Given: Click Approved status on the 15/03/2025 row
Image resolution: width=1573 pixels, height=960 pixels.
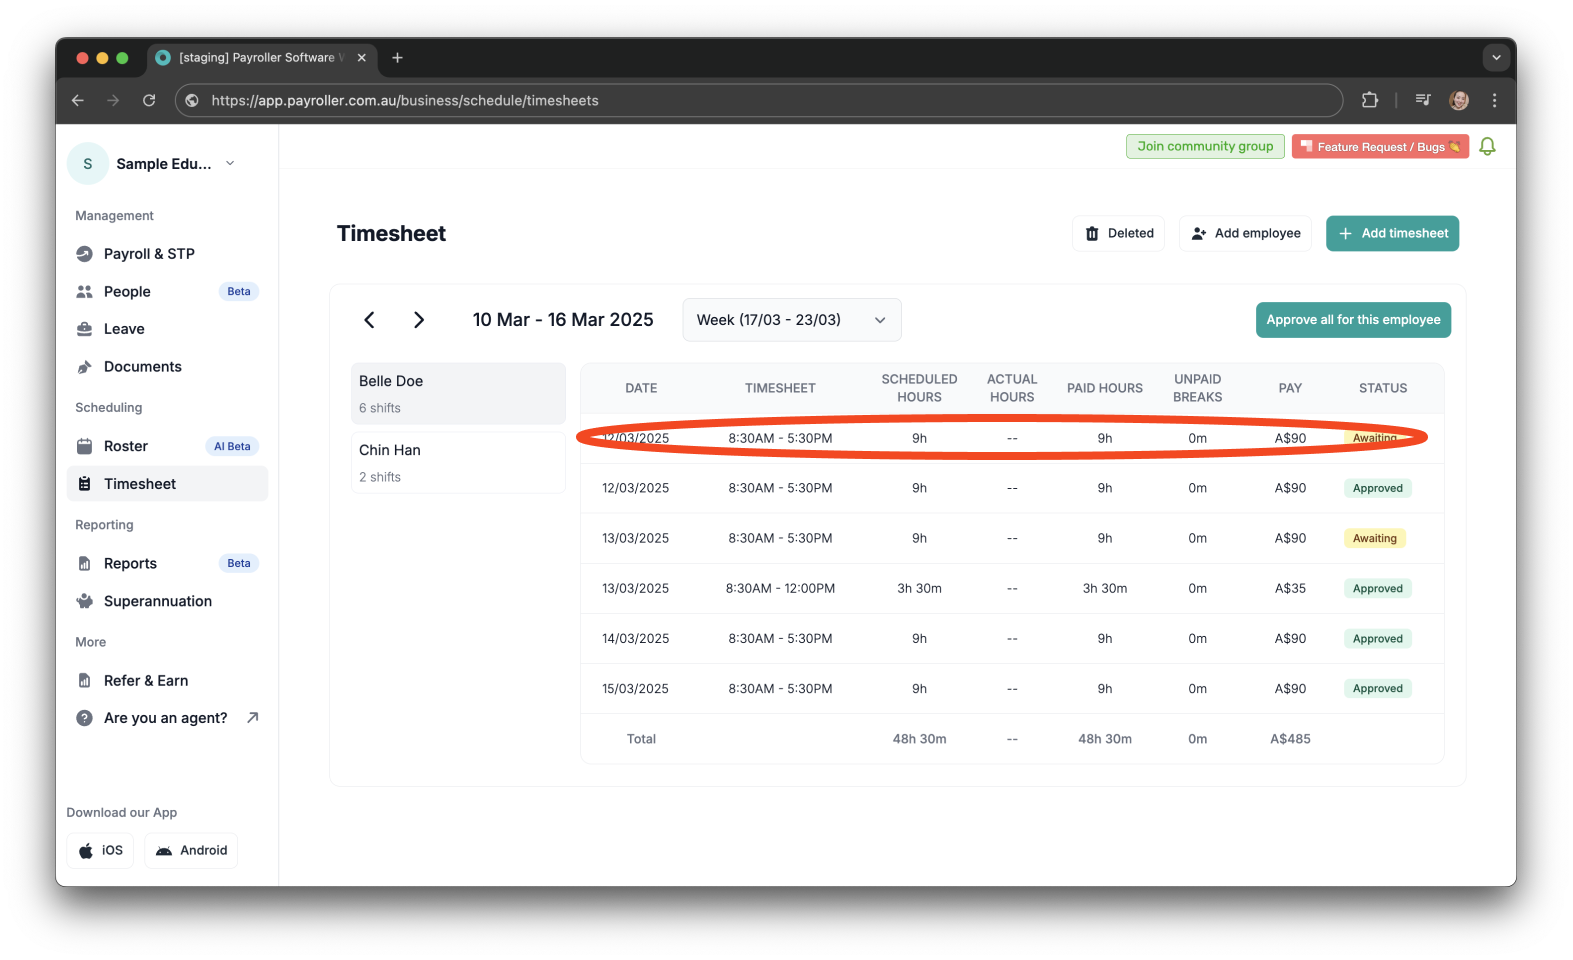Looking at the screenshot, I should pos(1378,688).
